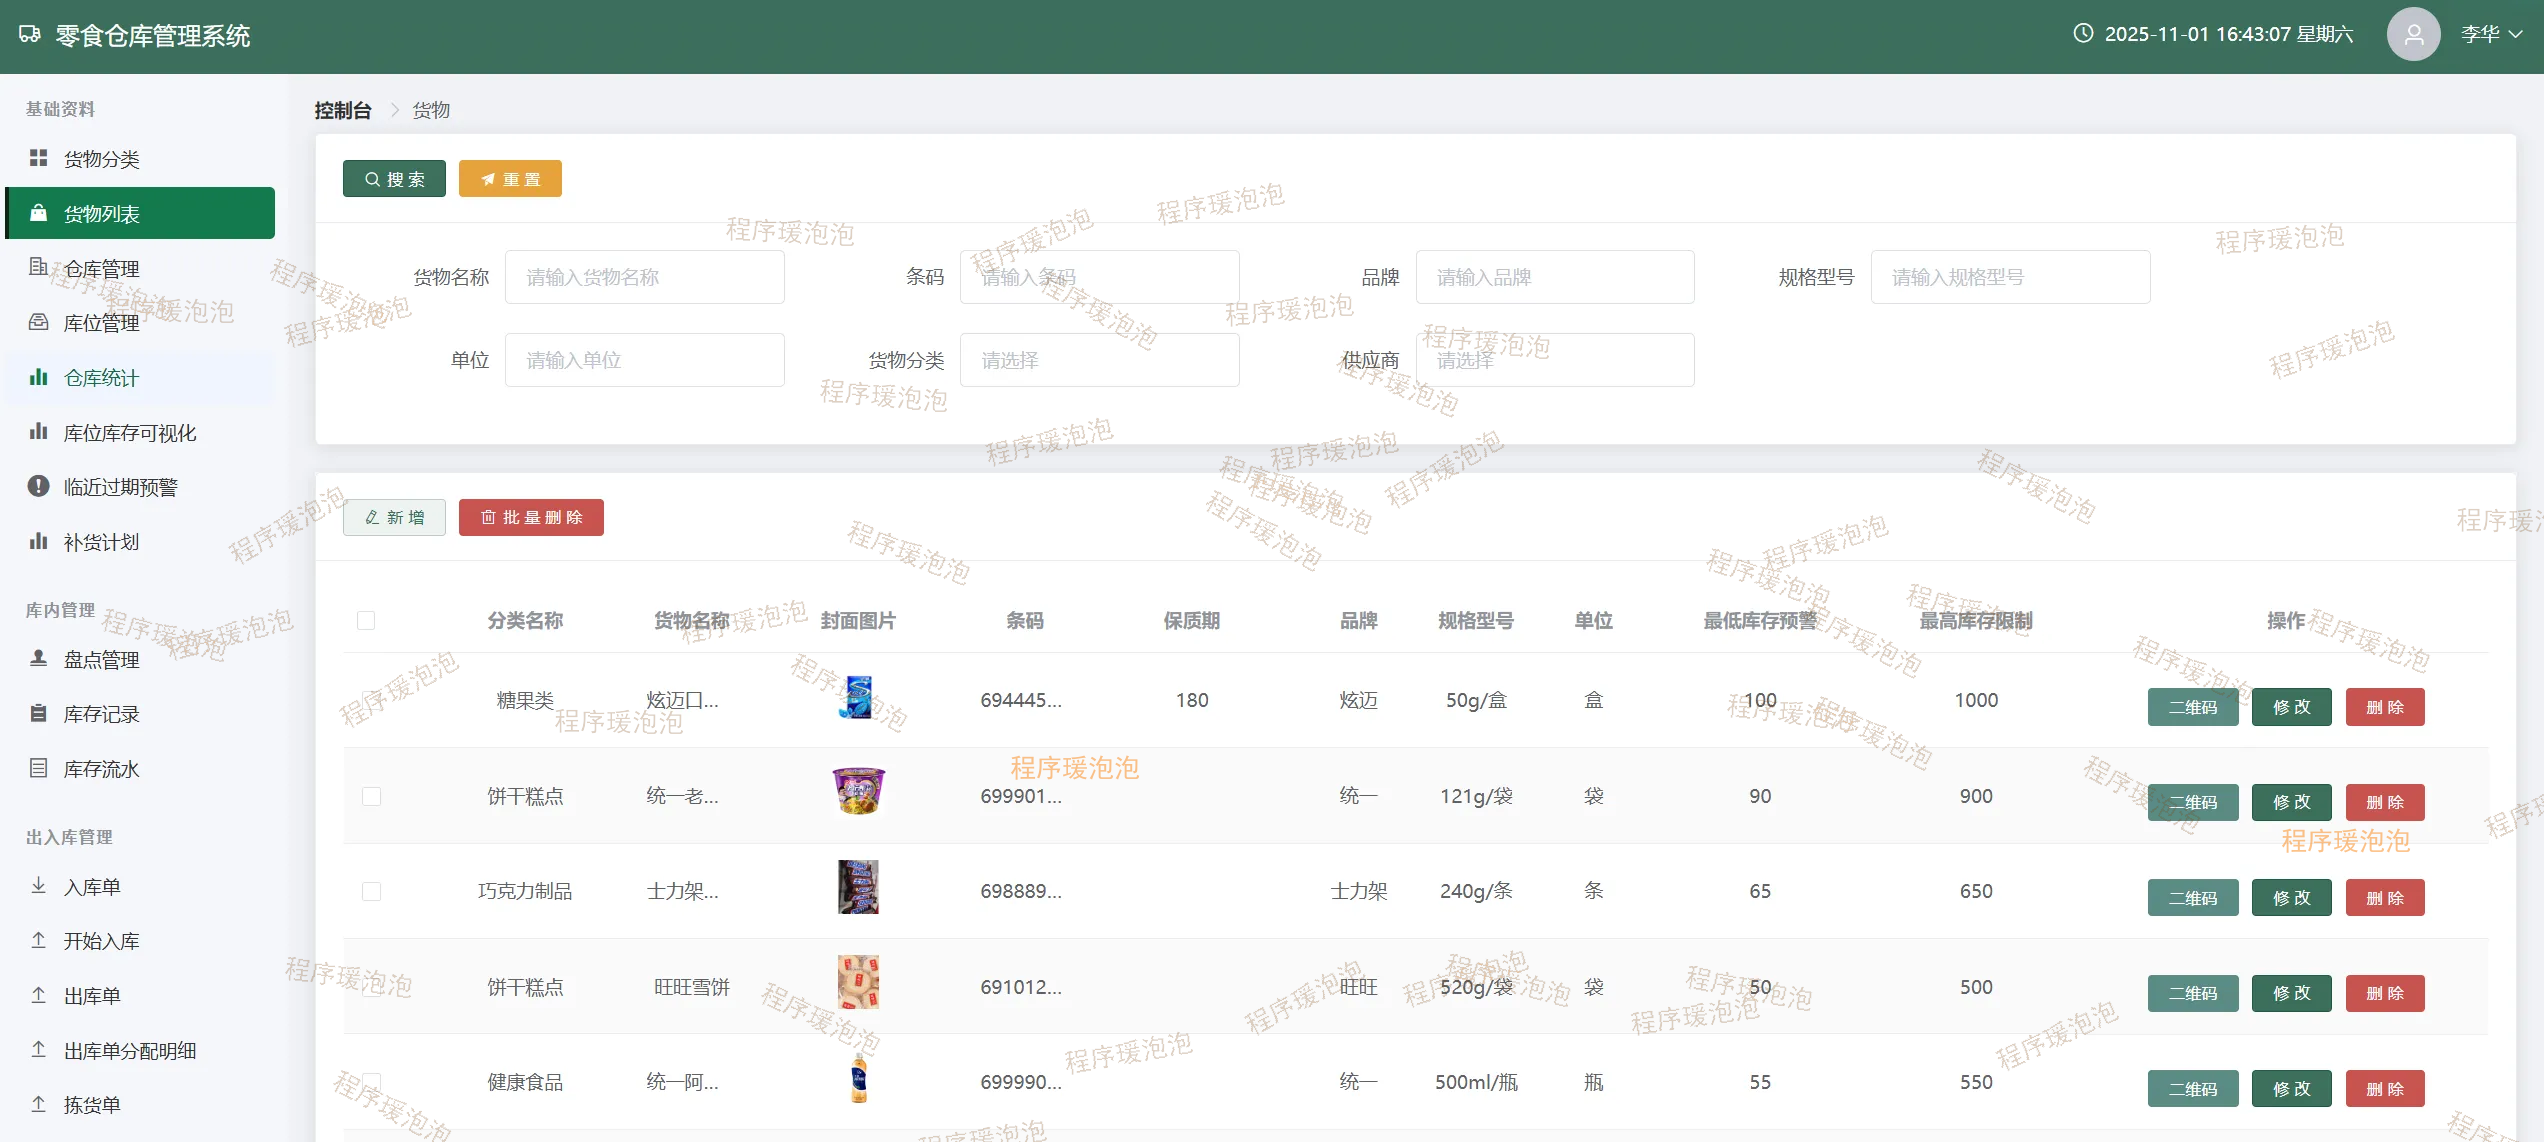This screenshot has height=1142, width=2544.
Task: Click the green 搜索 button
Action: (x=394, y=179)
